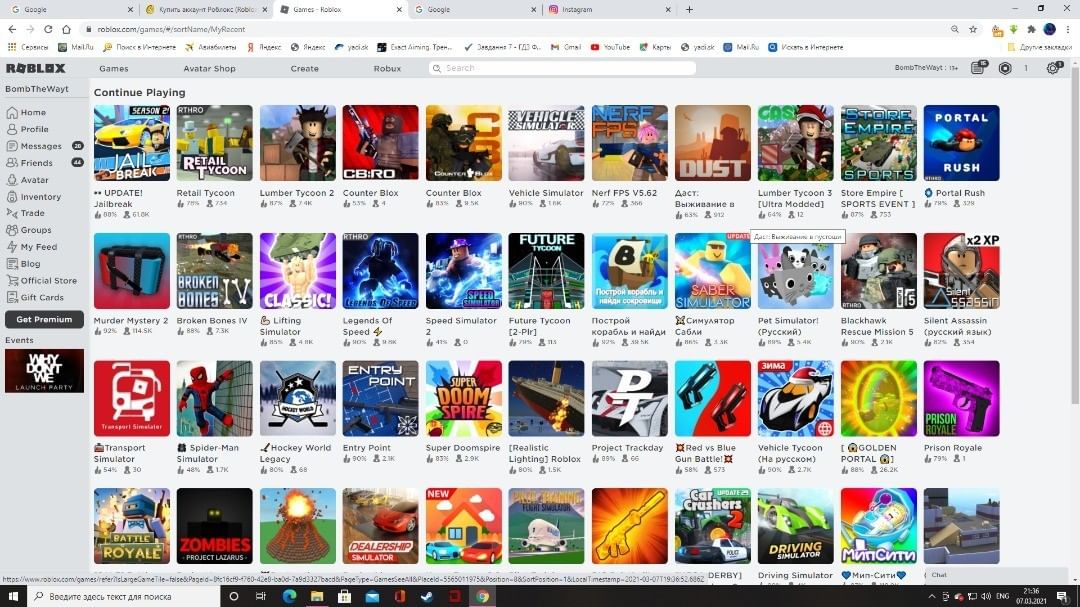This screenshot has height=607, width=1080.
Task: Open Roblox settings gear icon
Action: (x=1053, y=68)
